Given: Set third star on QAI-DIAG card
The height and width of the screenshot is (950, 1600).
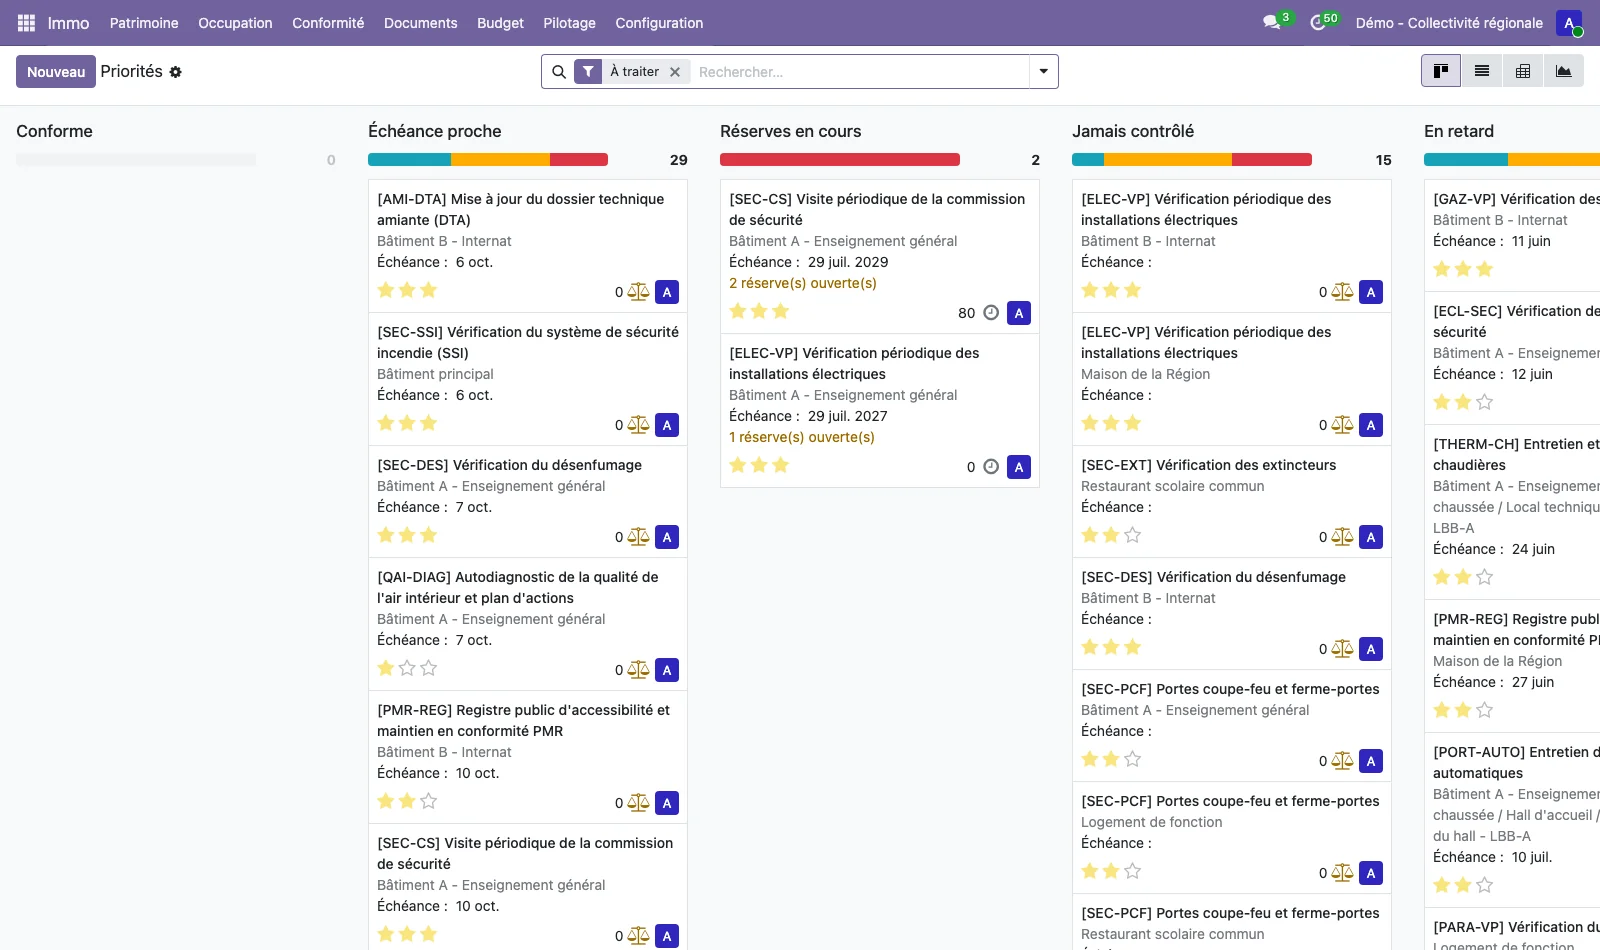Looking at the screenshot, I should [429, 668].
